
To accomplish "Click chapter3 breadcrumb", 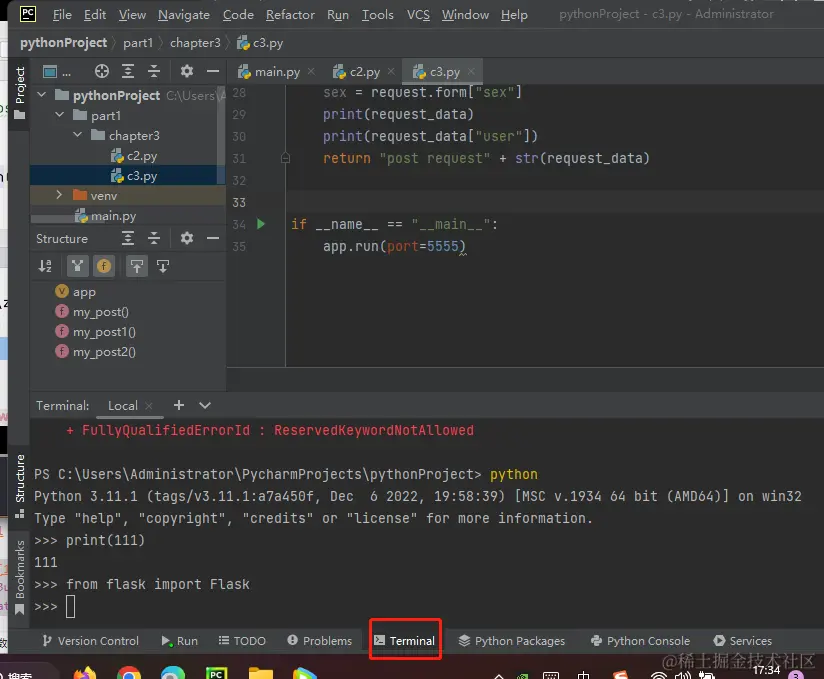I will click(195, 43).
